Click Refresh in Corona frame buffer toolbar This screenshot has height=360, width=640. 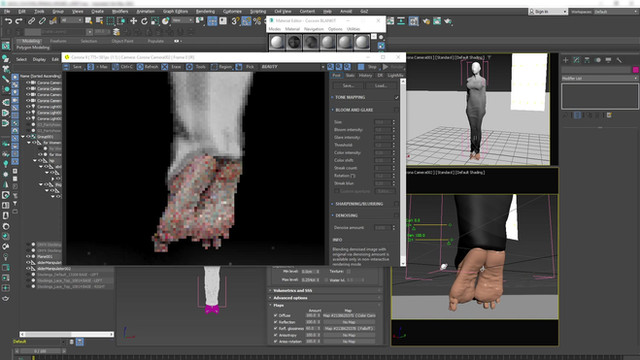(147, 67)
